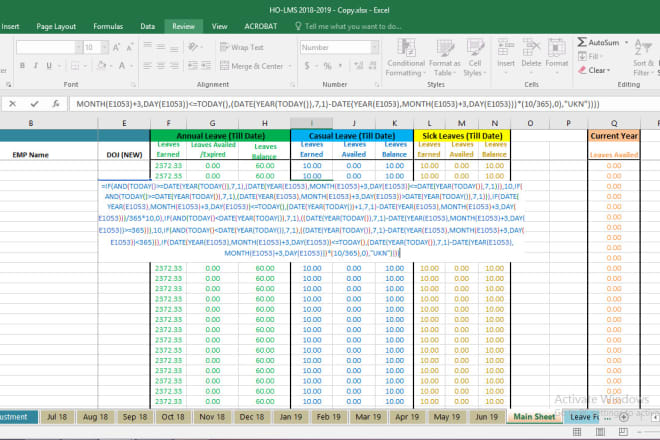Image resolution: width=660 pixels, height=440 pixels.
Task: Select column header G
Action: (212, 123)
